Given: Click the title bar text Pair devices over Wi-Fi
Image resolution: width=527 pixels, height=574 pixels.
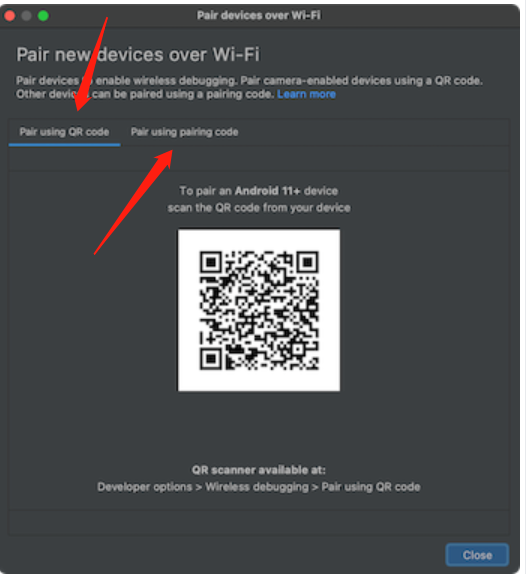Looking at the screenshot, I should pyautogui.click(x=259, y=15).
